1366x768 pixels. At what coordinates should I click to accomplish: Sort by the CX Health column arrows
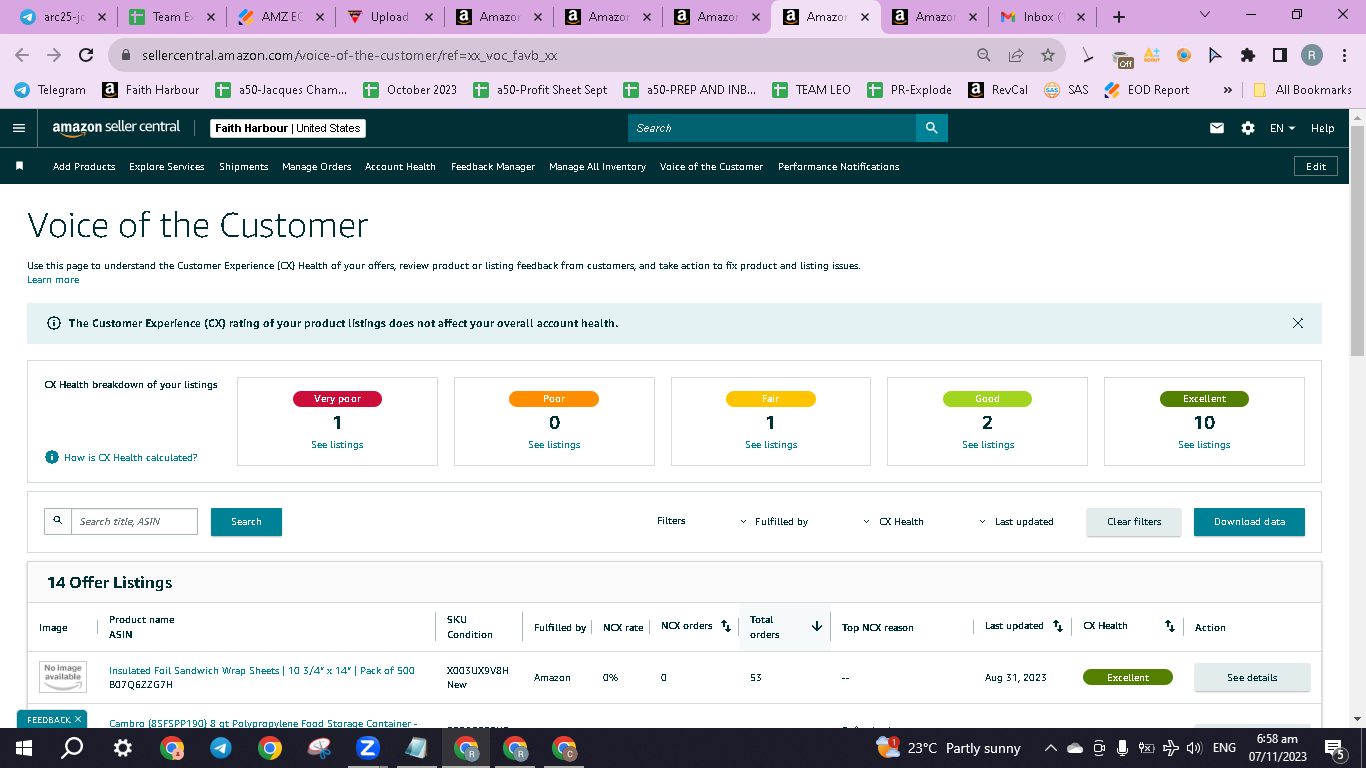pos(1170,626)
